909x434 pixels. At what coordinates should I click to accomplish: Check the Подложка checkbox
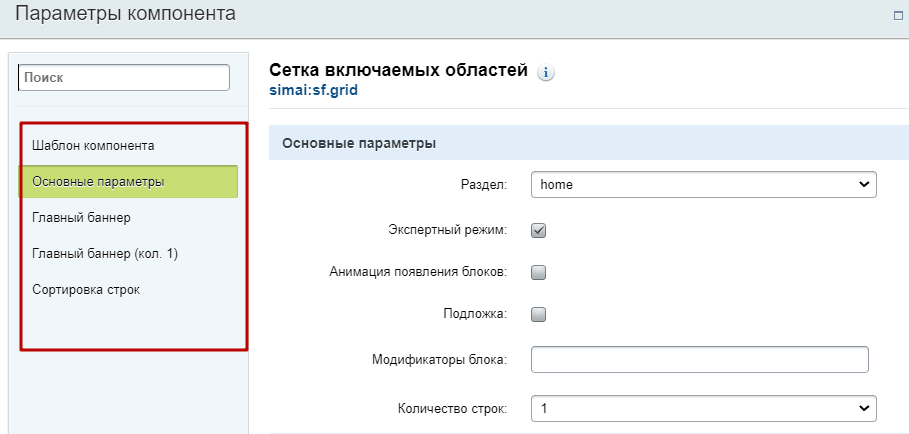pos(538,314)
